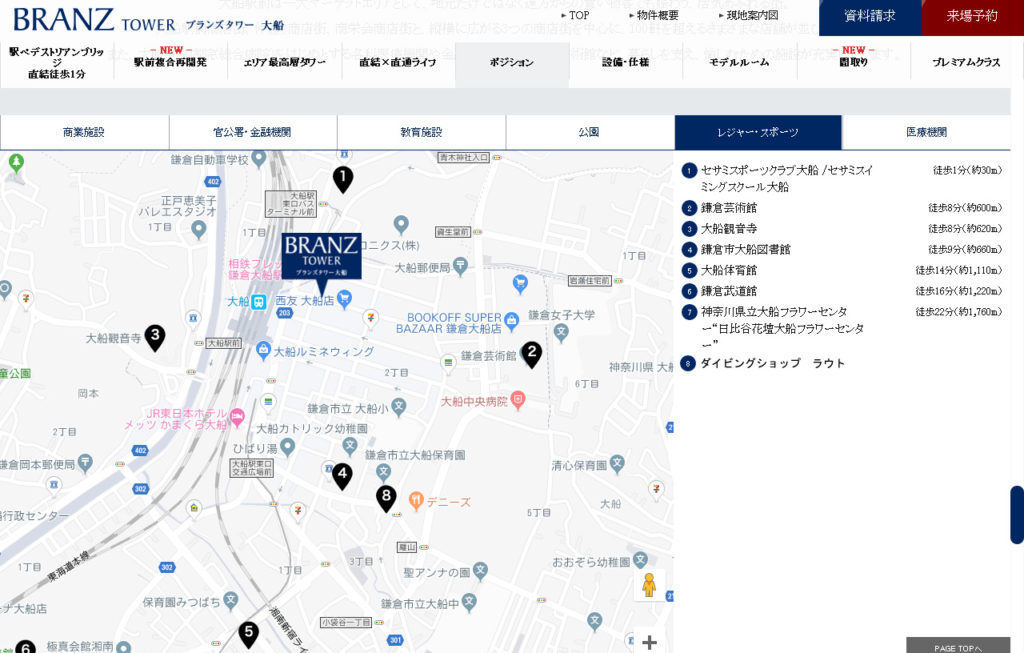
Task: Click map marker number 8 near デニーズ
Action: 387,499
